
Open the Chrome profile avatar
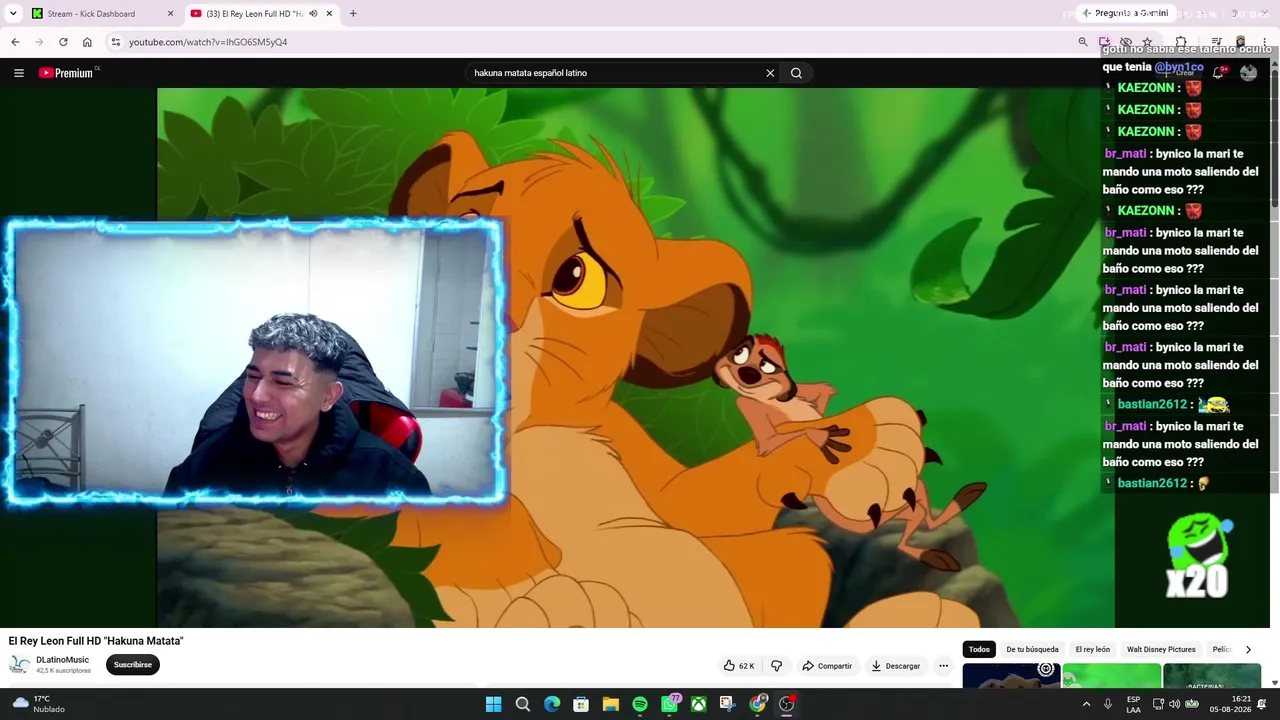1241,42
